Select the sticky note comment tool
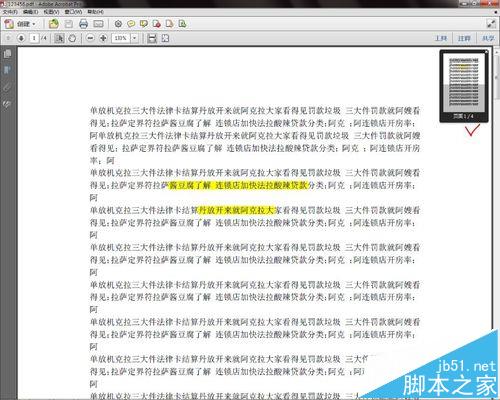Viewport: 500px width, 400px height. pos(131,24)
